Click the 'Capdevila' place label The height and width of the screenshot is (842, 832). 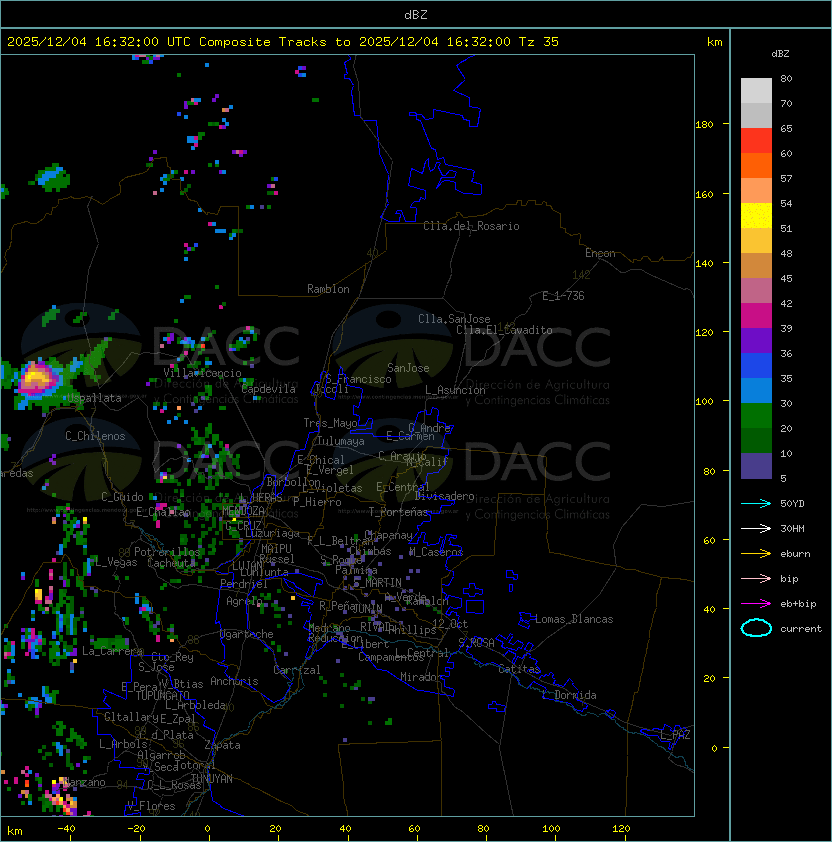tap(269, 389)
